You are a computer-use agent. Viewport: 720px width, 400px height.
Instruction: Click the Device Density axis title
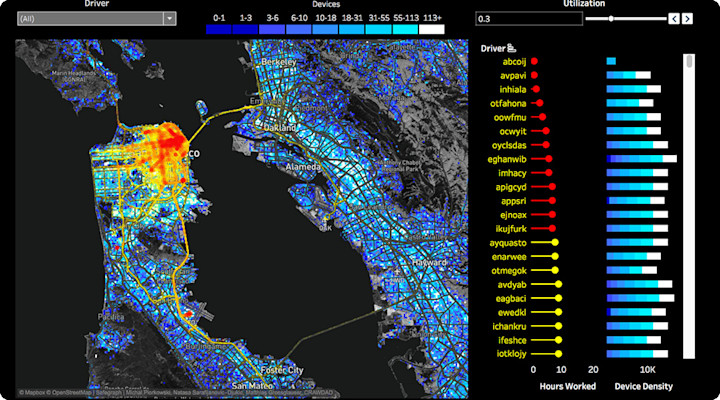coord(643,386)
